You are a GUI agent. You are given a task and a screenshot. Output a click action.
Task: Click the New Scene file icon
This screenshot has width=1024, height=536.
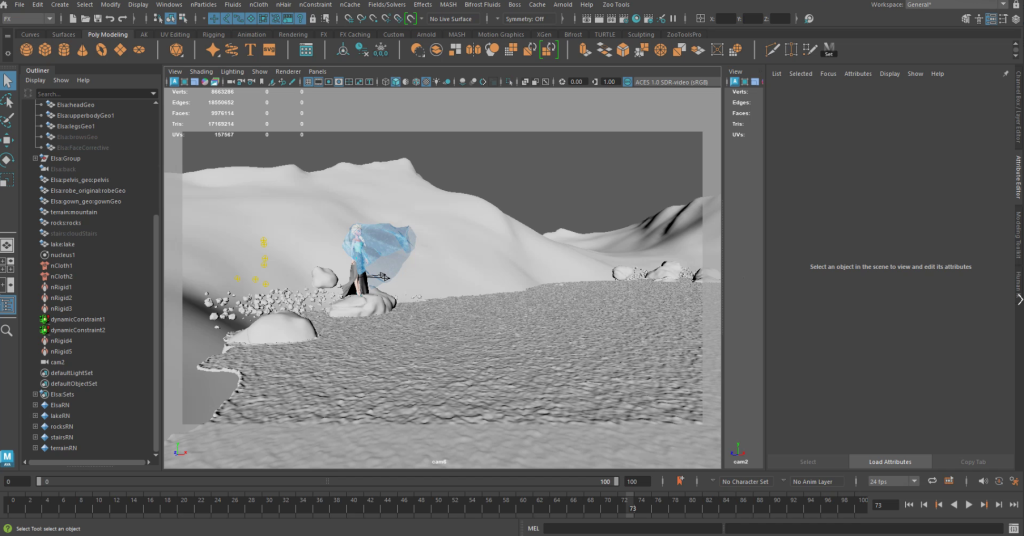(x=72, y=19)
